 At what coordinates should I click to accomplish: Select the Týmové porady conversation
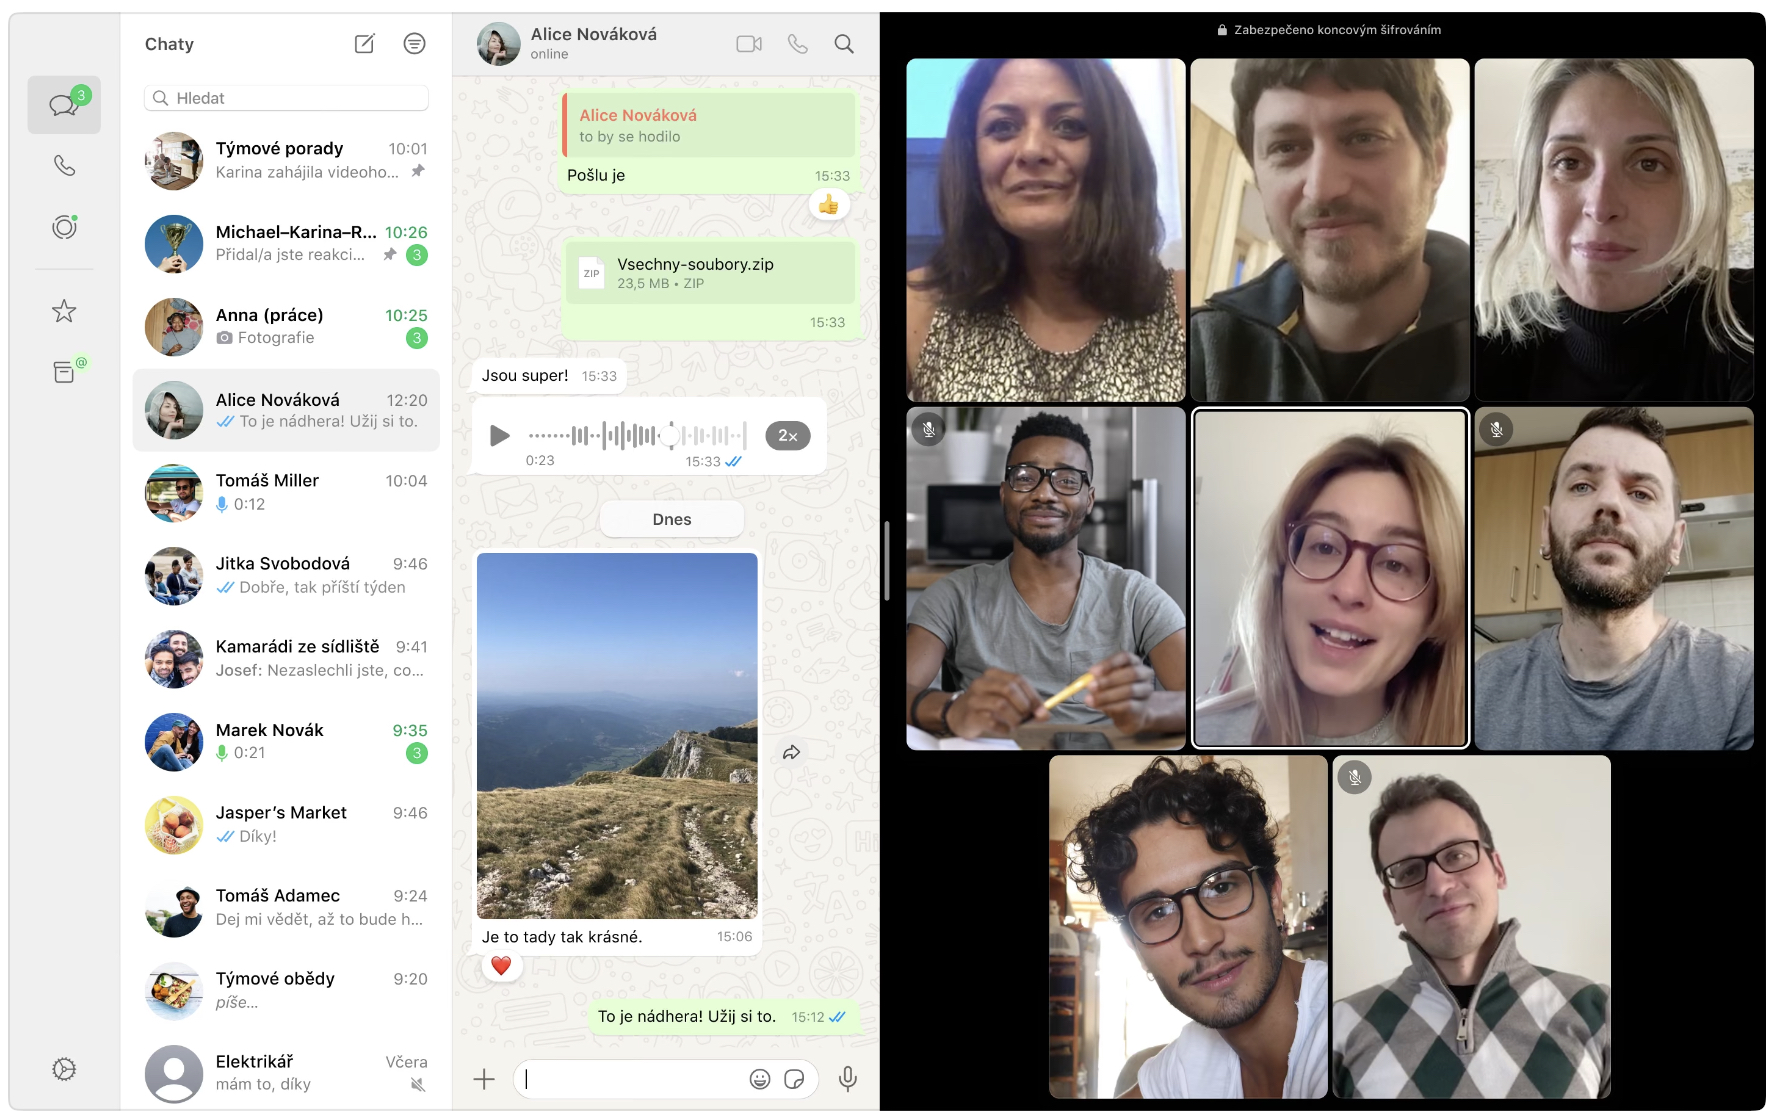coord(285,160)
